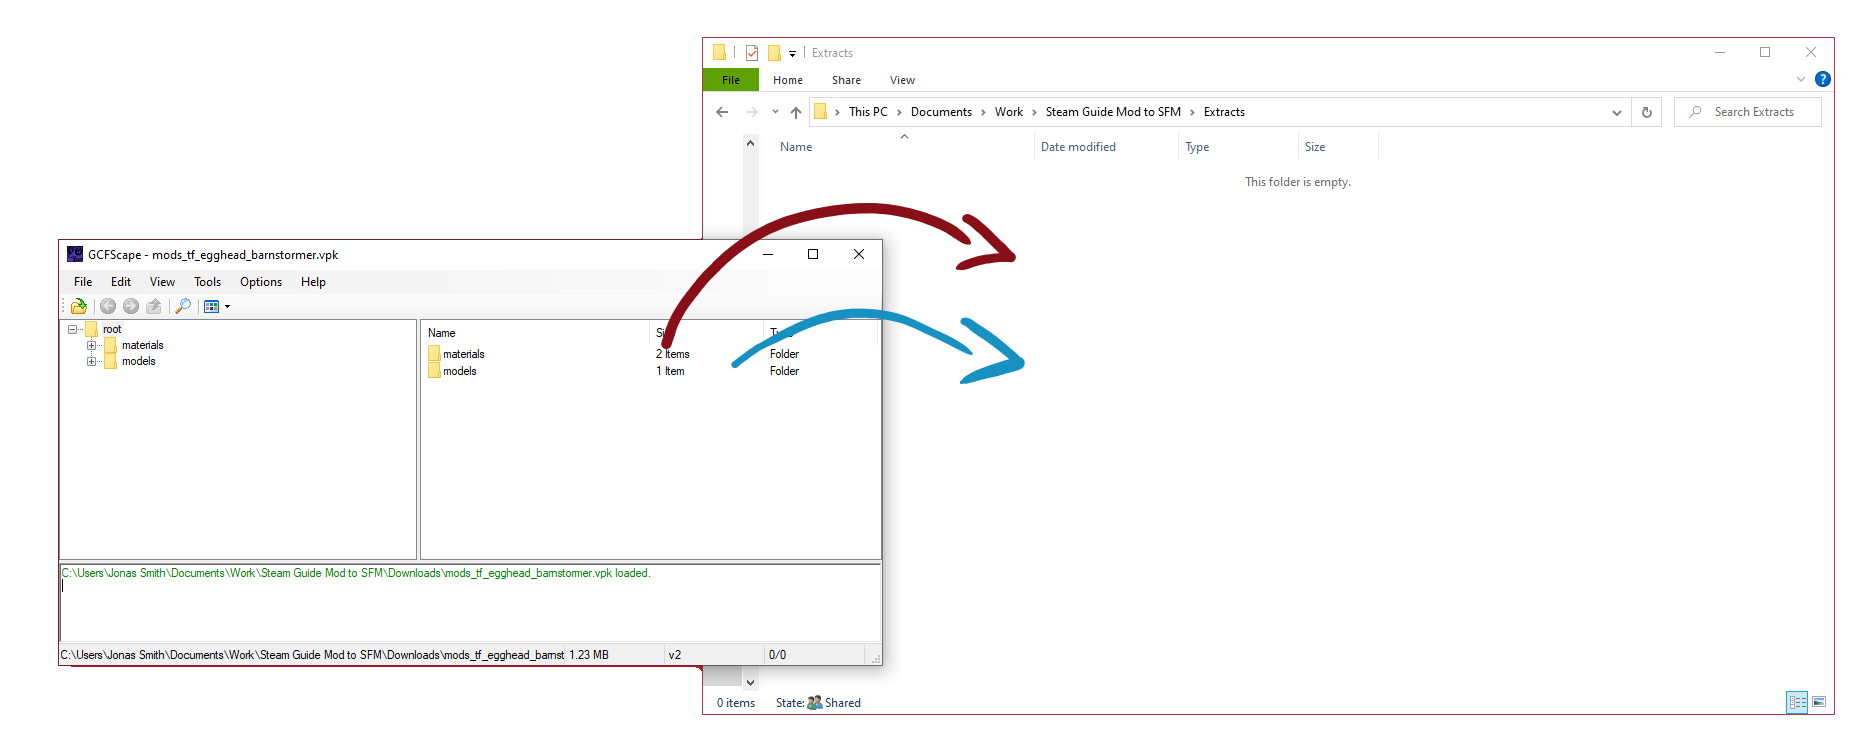Open the Views dropdown arrow in GCFScape
1865x739 pixels.
(x=227, y=307)
